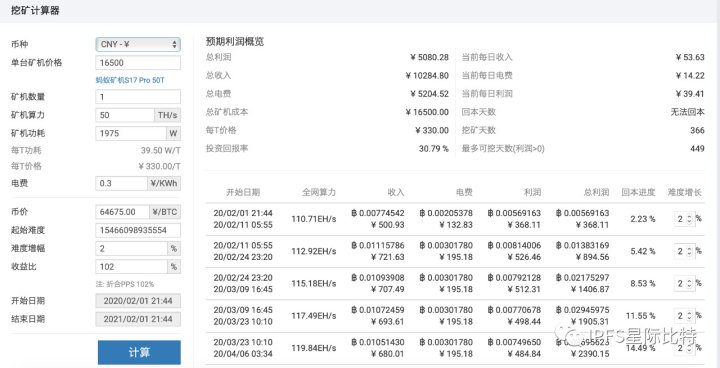Click the 挖矿计算器 page title
This screenshot has width=720, height=368.
35,11
